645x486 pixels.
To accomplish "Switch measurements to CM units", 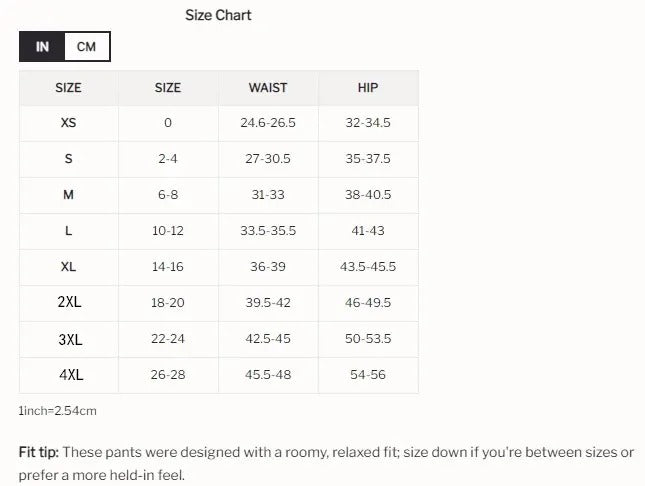I will coord(87,47).
